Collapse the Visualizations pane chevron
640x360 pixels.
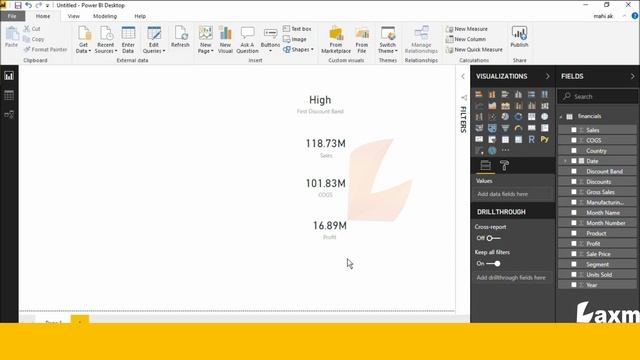tap(547, 76)
